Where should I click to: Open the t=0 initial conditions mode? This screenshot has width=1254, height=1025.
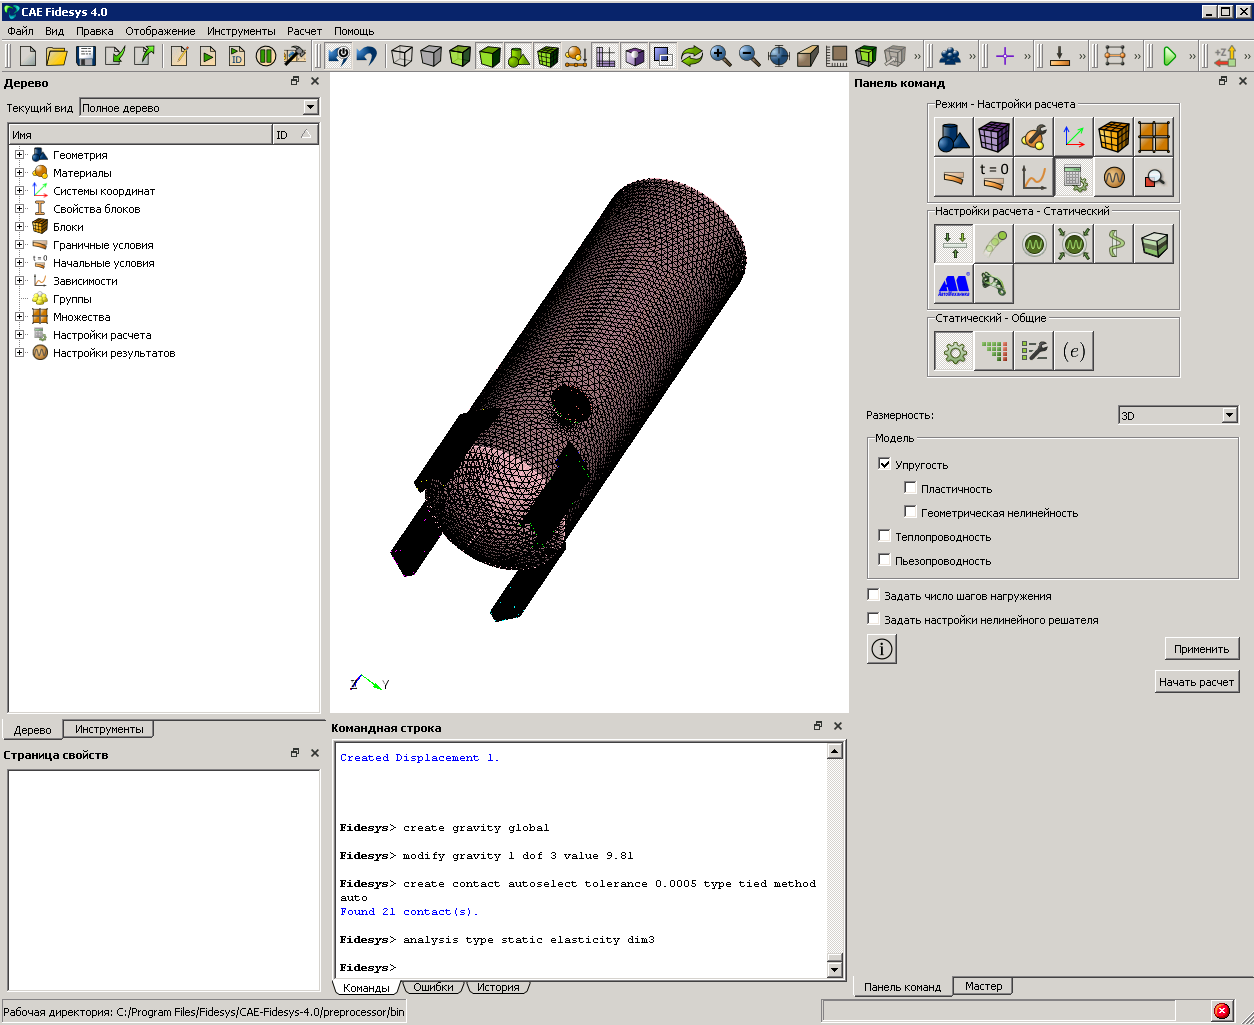pos(994,177)
